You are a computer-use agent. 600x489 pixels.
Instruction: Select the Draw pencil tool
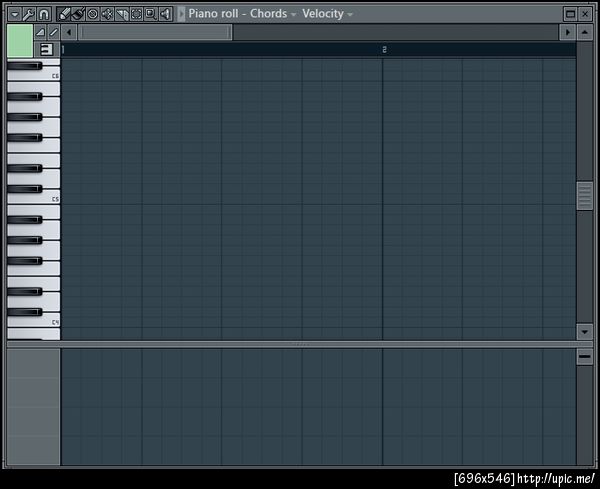tap(64, 15)
